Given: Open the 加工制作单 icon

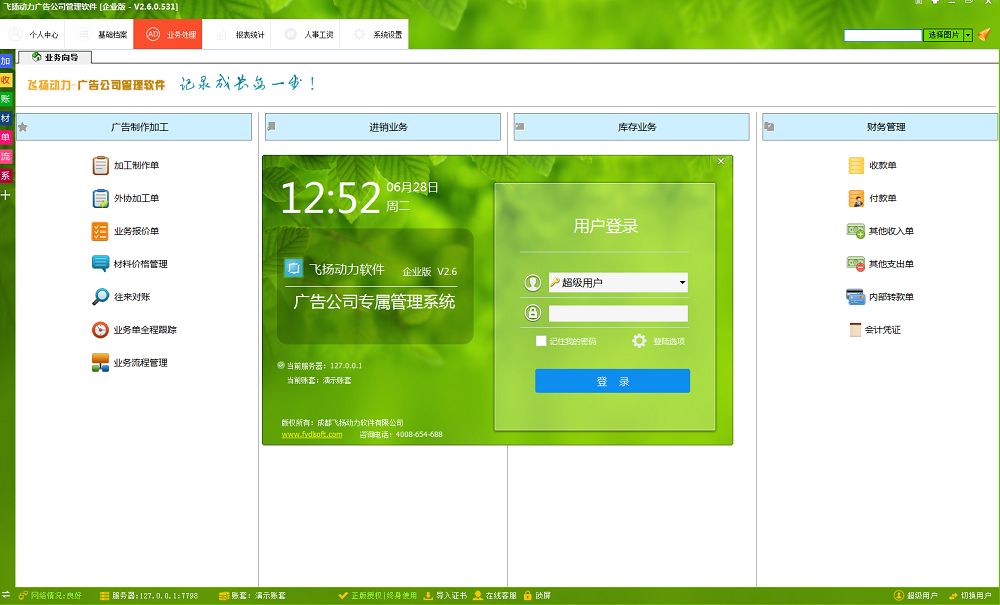Looking at the screenshot, I should coord(100,166).
